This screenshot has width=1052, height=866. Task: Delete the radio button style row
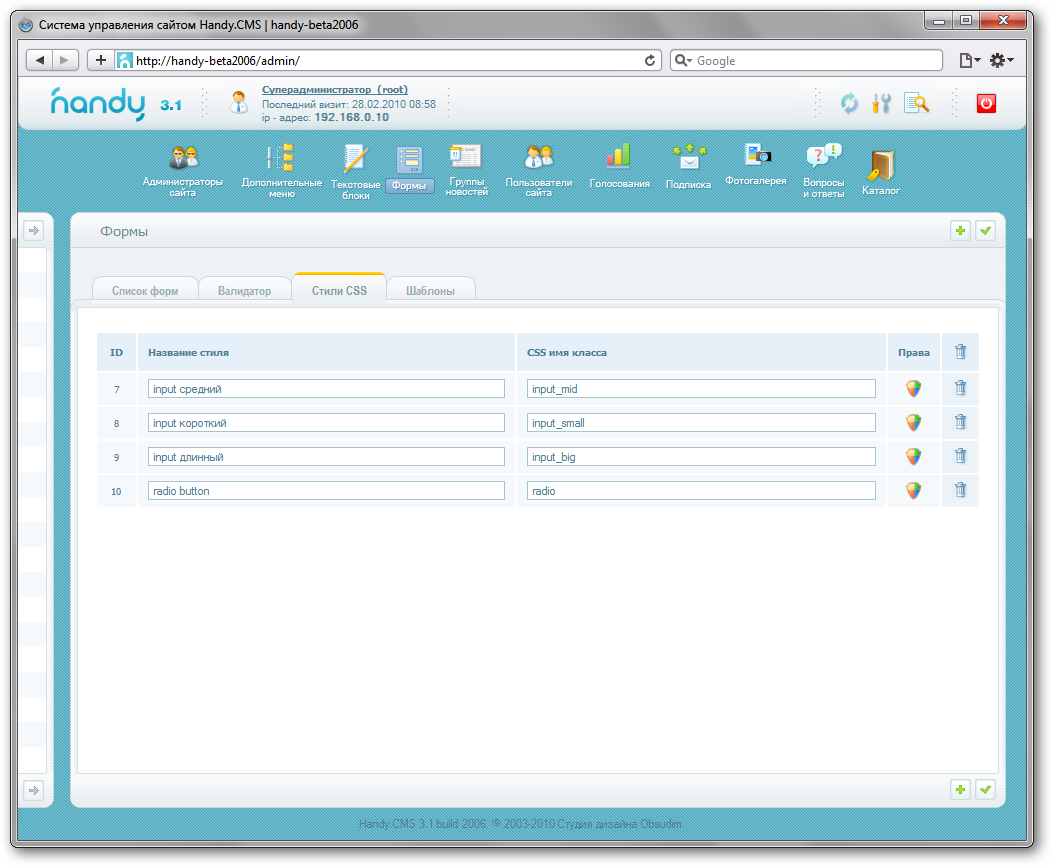coord(960,490)
